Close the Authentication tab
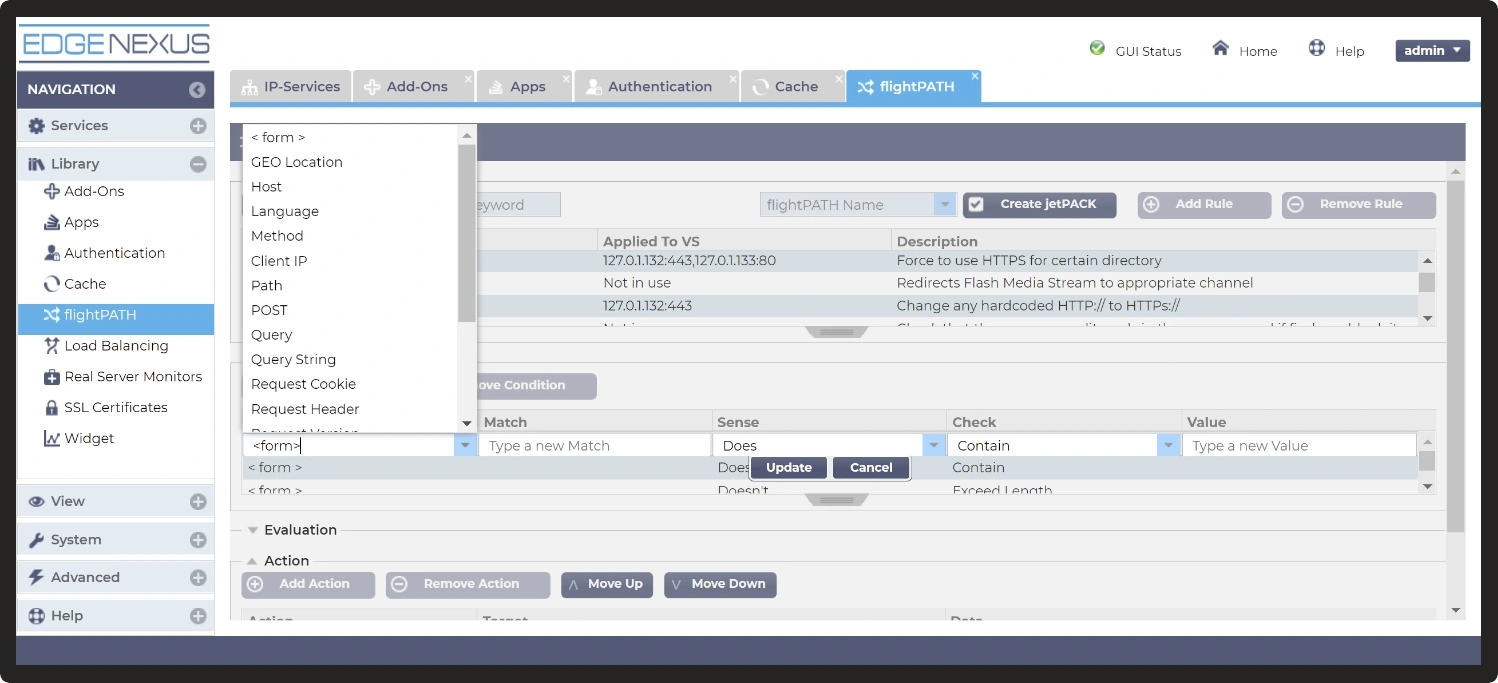 point(732,78)
